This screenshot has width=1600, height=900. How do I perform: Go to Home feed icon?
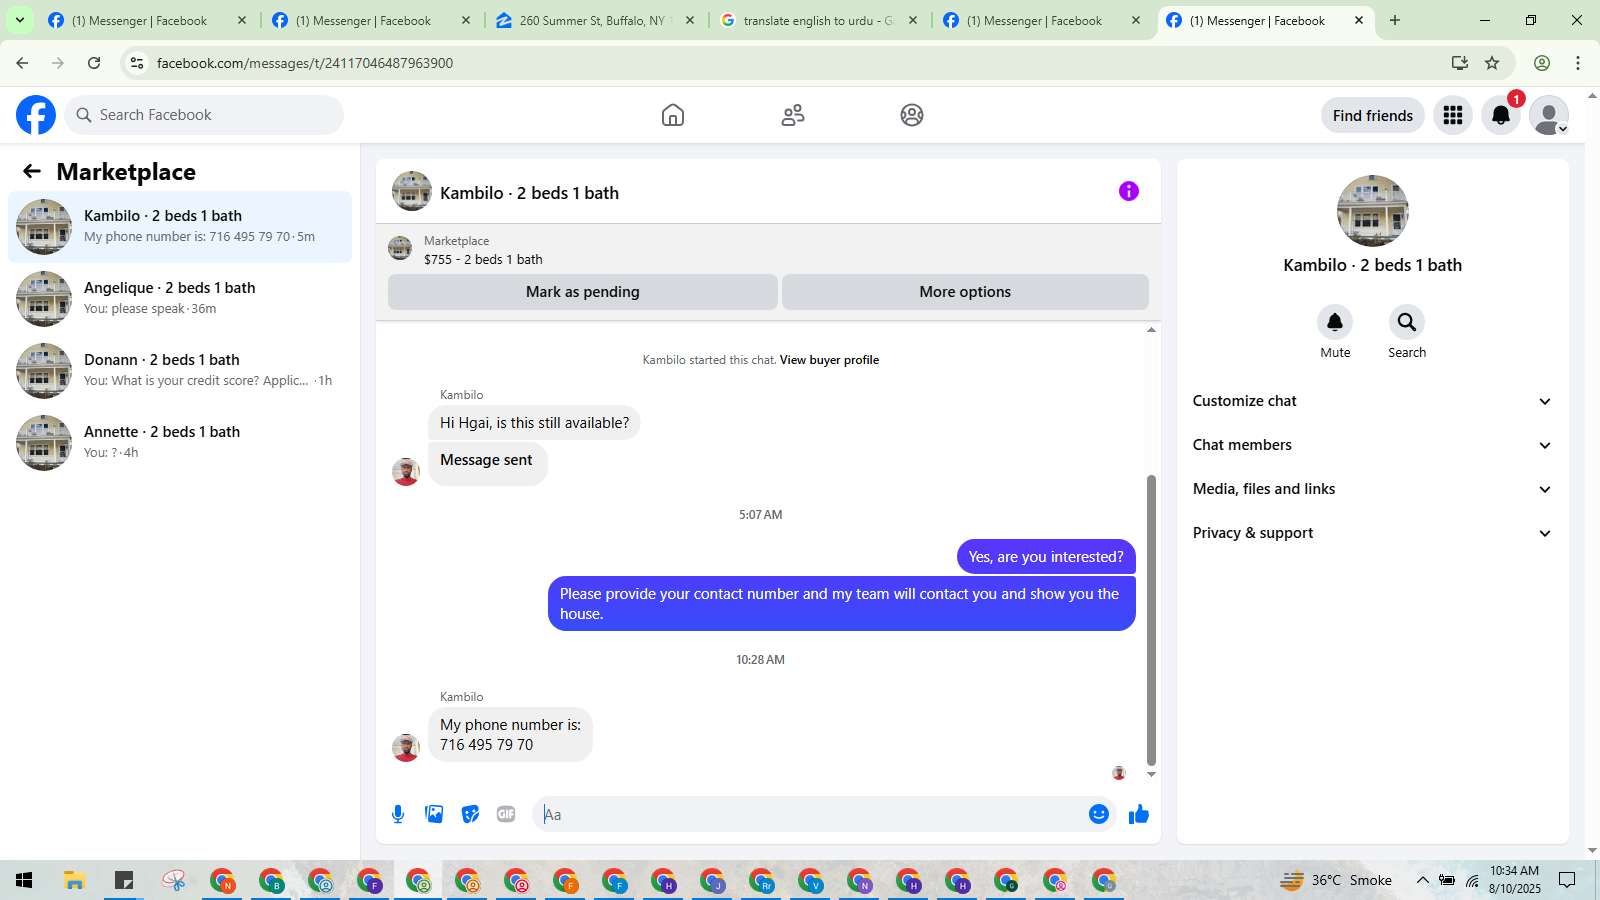click(673, 115)
